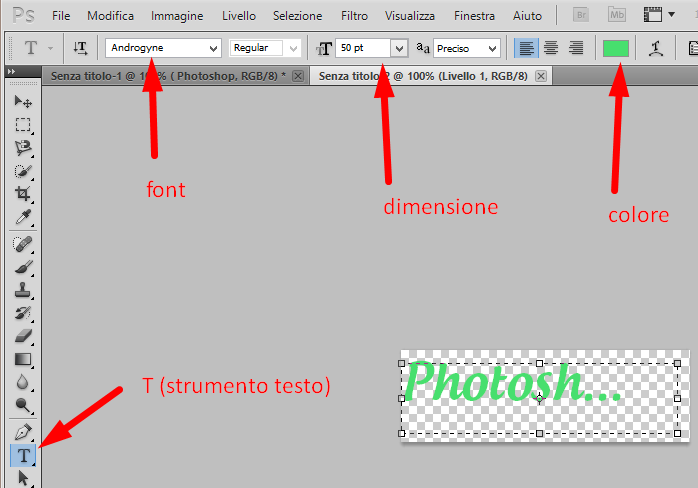Select the Polygonal Lasso tool
Screen dimensions: 698x488
coord(23,148)
